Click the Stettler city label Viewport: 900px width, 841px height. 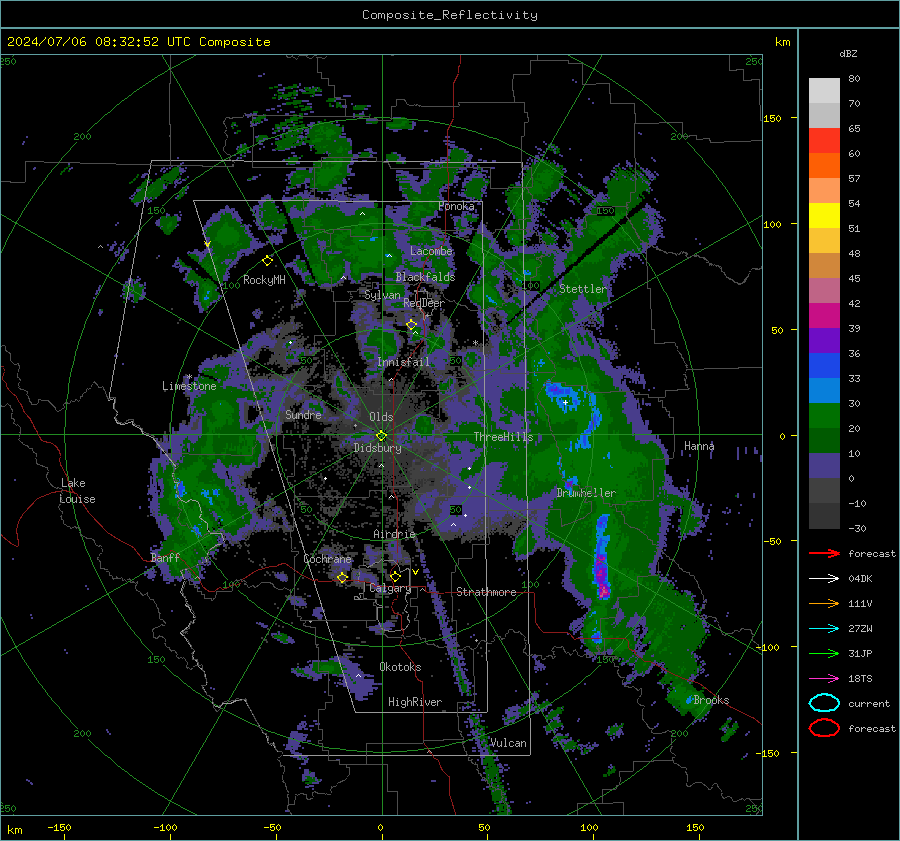583,289
